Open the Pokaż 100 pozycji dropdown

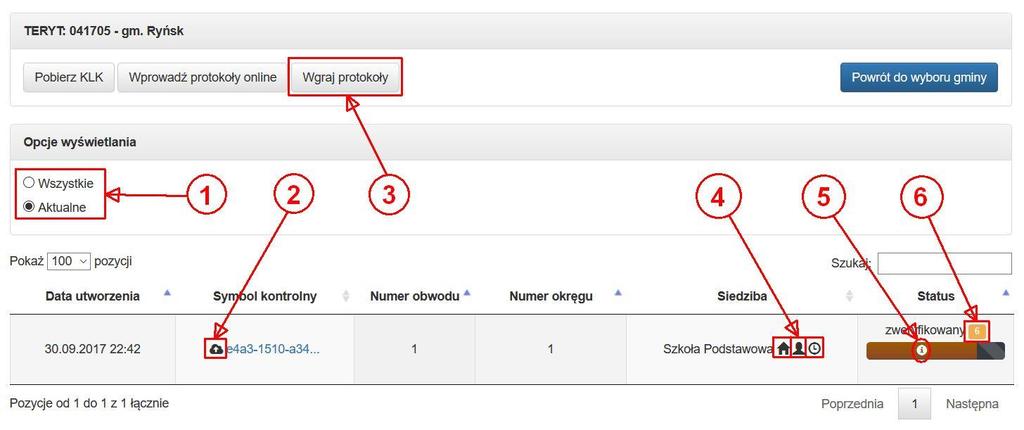pos(69,261)
